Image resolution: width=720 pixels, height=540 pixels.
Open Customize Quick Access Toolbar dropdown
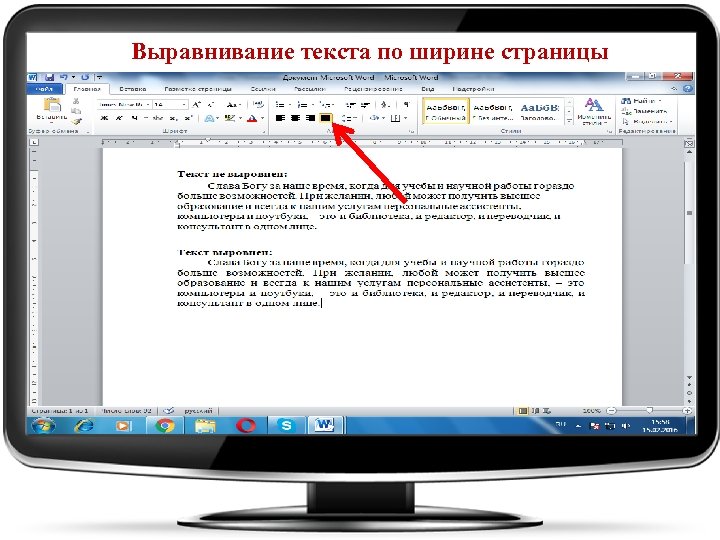99,78
